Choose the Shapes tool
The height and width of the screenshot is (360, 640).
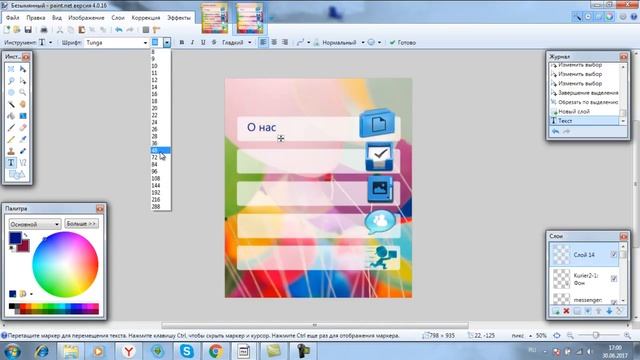pyautogui.click(x=17, y=175)
